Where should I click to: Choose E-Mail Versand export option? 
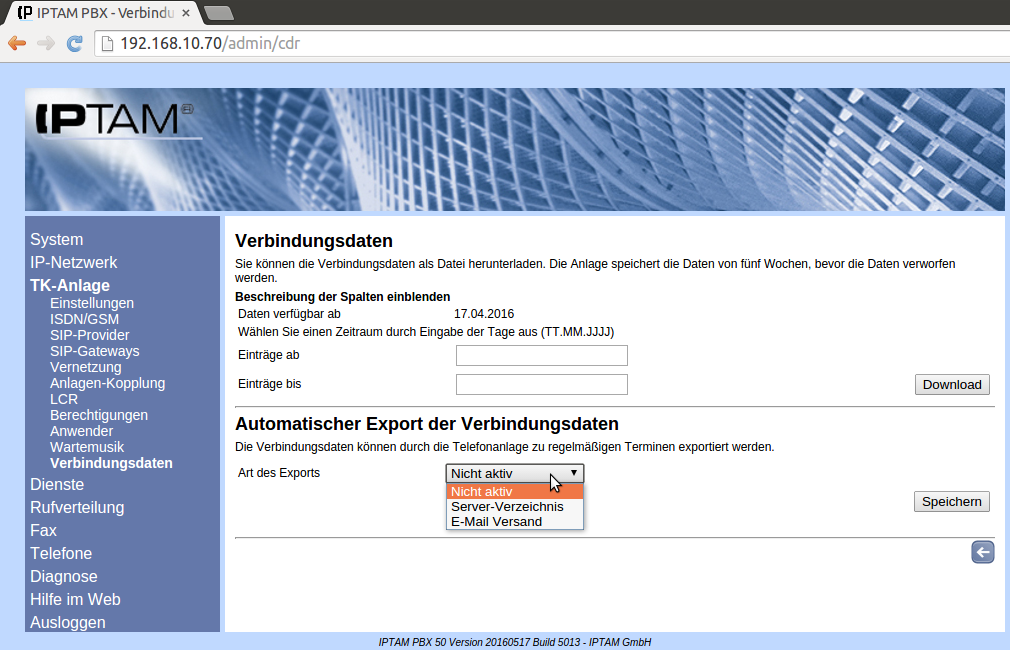[496, 521]
